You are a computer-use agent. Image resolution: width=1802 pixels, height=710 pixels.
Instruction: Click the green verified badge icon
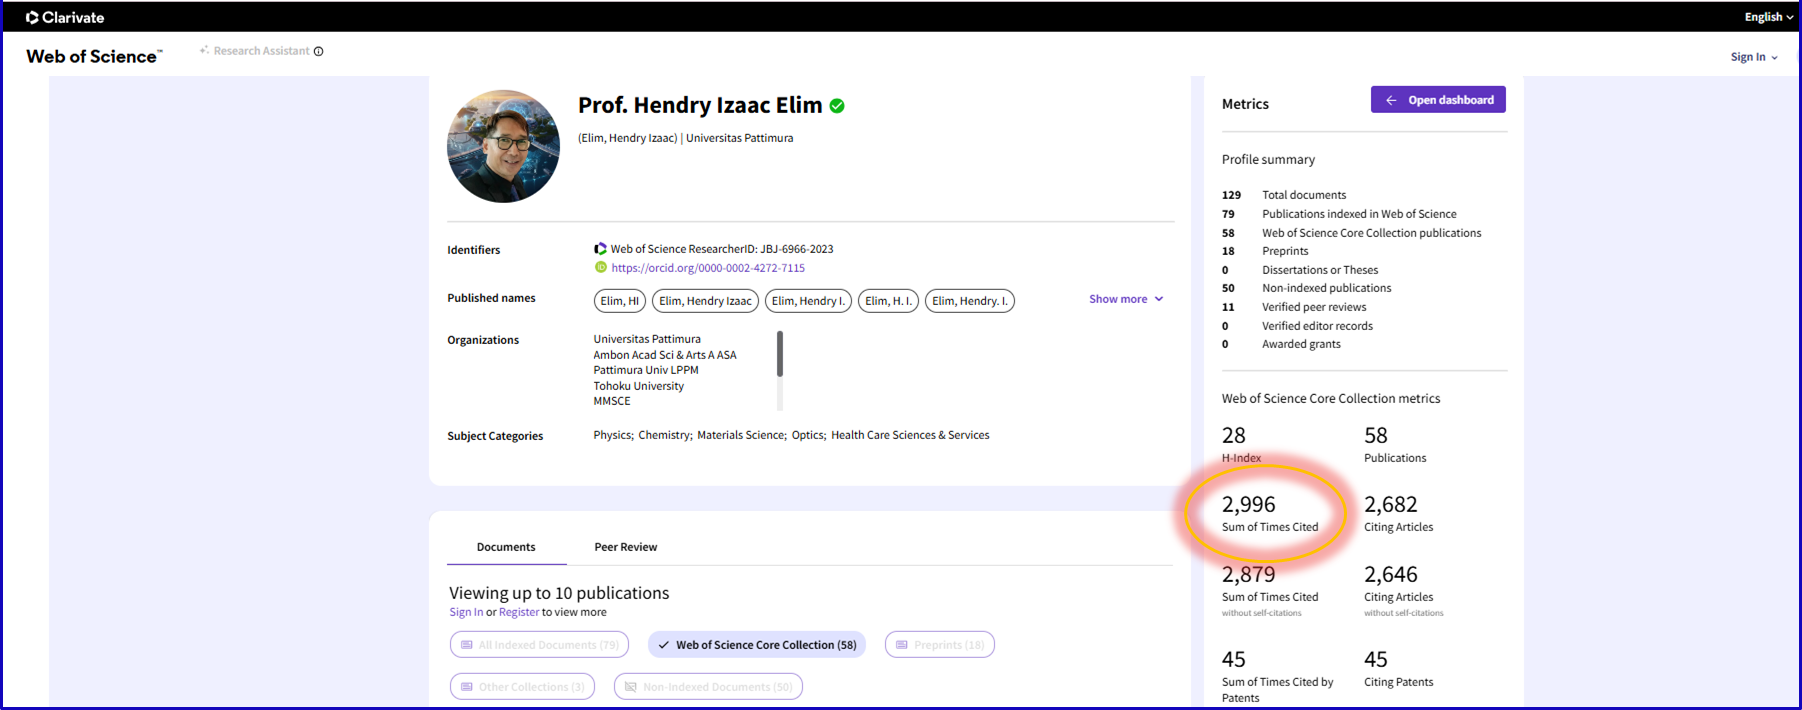tap(837, 106)
